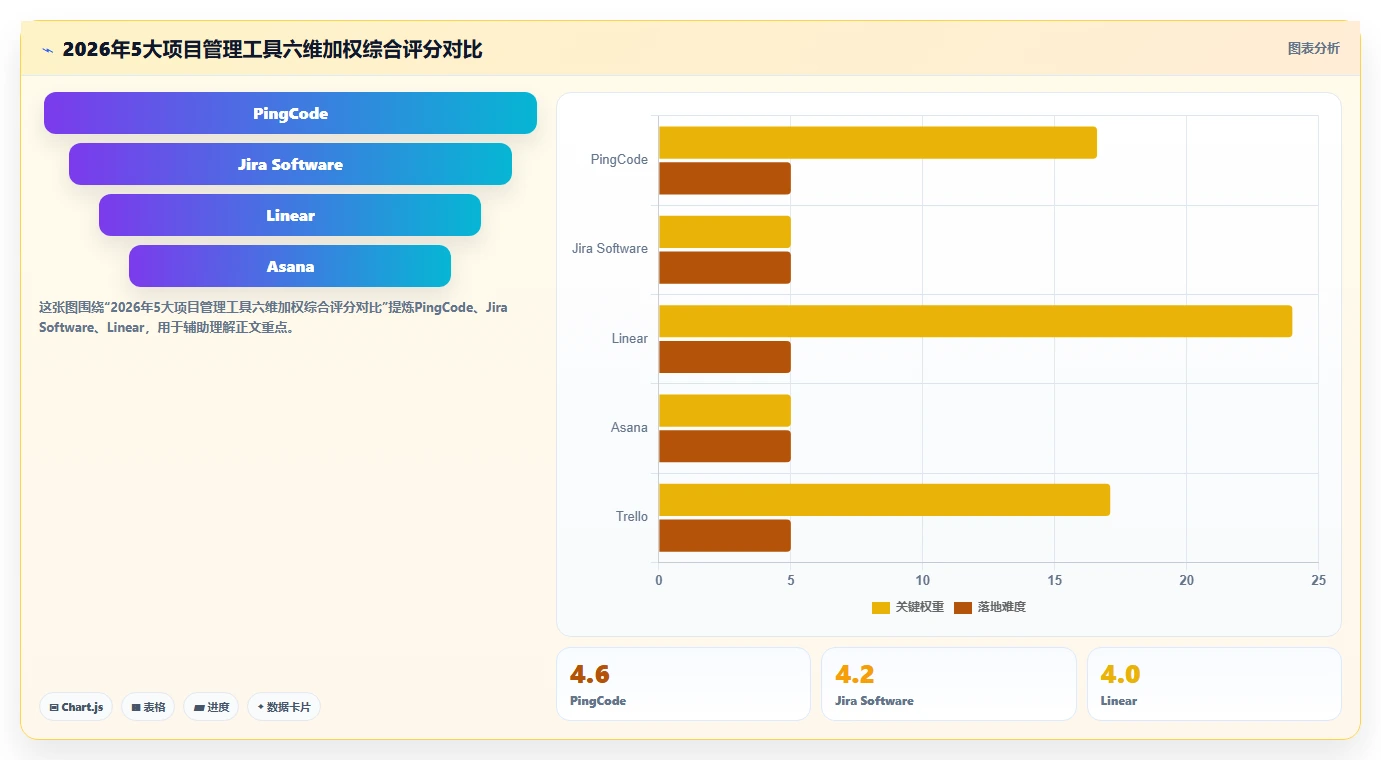Click the 图表分析 label in the header
The height and width of the screenshot is (760, 1381).
[x=1313, y=48]
